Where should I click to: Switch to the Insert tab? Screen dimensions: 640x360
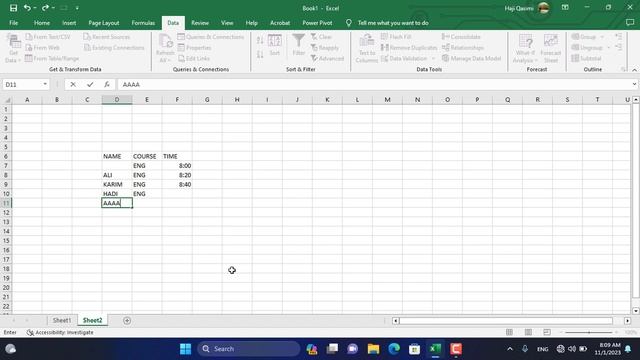[69, 23]
